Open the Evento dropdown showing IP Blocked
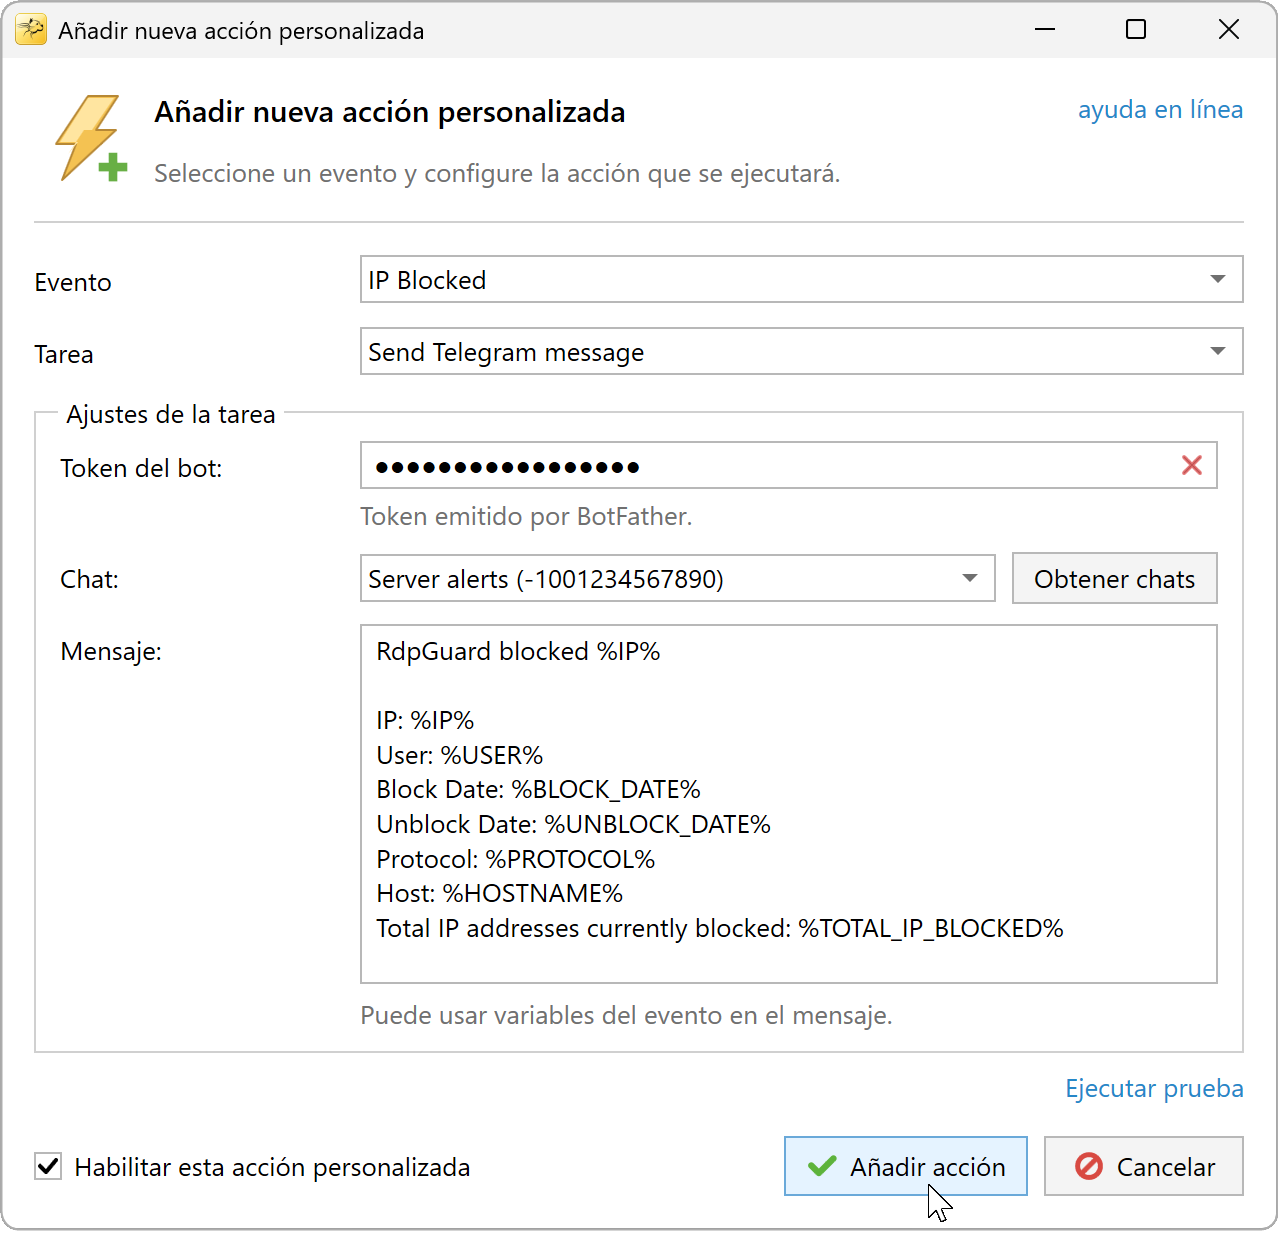Image resolution: width=1278 pixels, height=1252 pixels. pyautogui.click(x=801, y=279)
